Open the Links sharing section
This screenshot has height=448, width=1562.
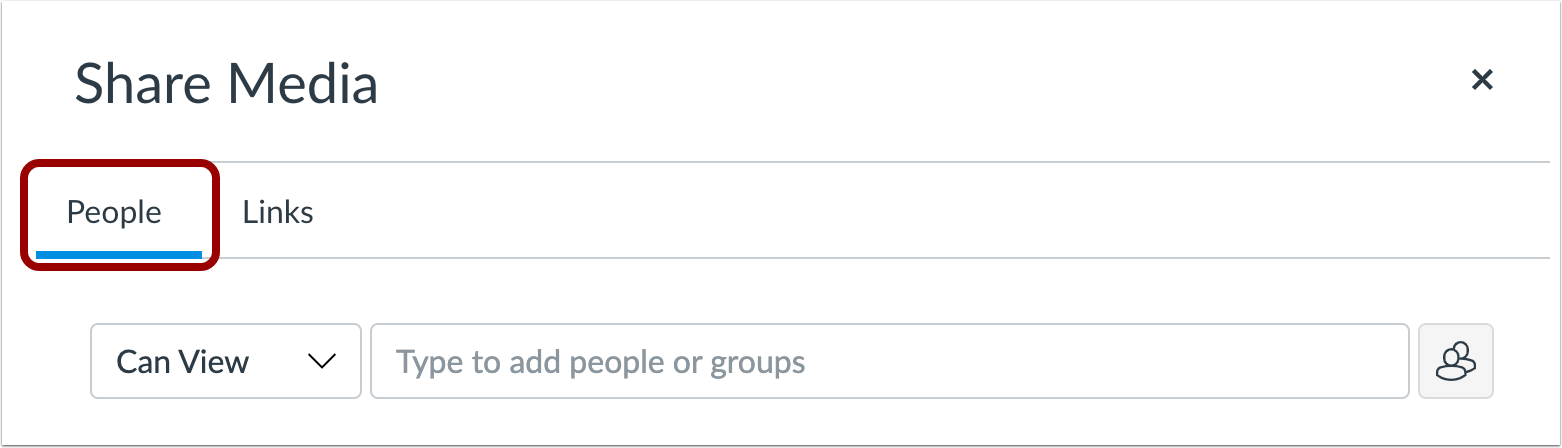pos(278,212)
